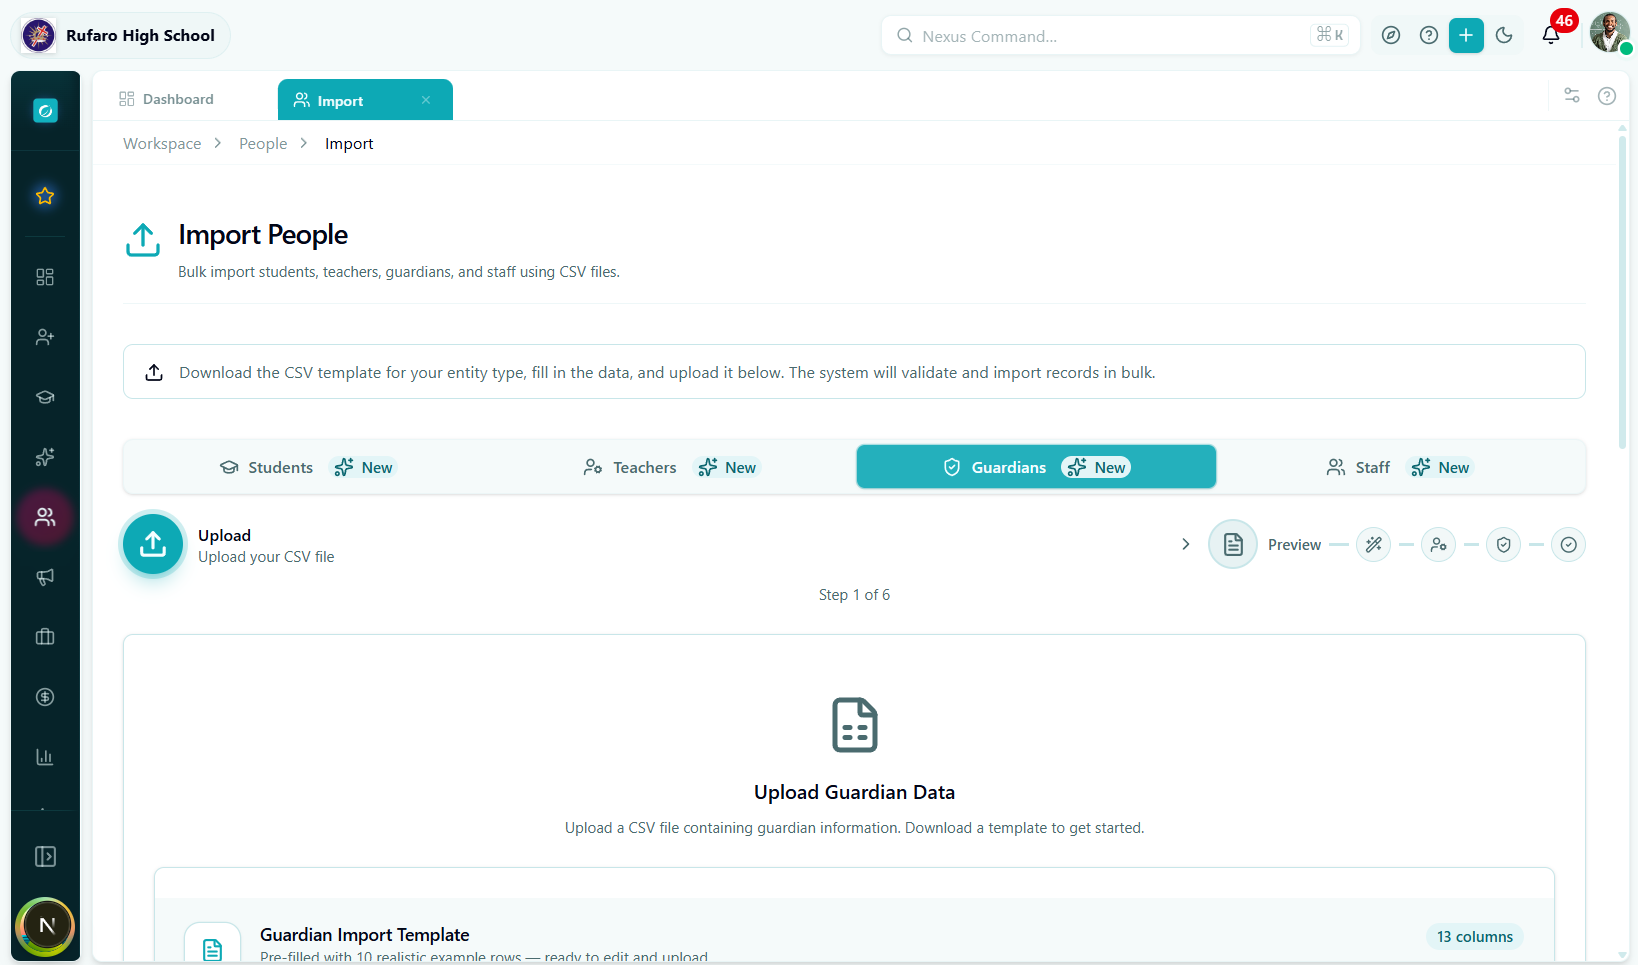Click the Upload step circle icon

click(x=153, y=544)
